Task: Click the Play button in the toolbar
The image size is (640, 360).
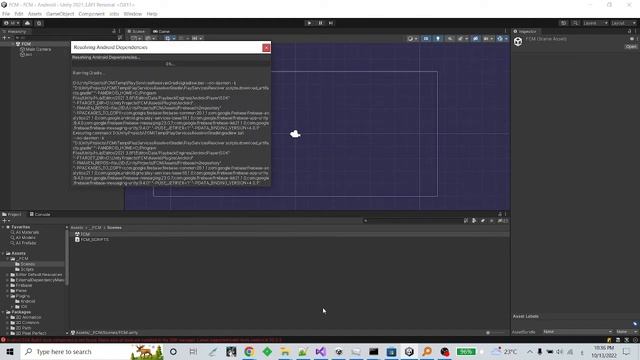Action: click(x=309, y=23)
